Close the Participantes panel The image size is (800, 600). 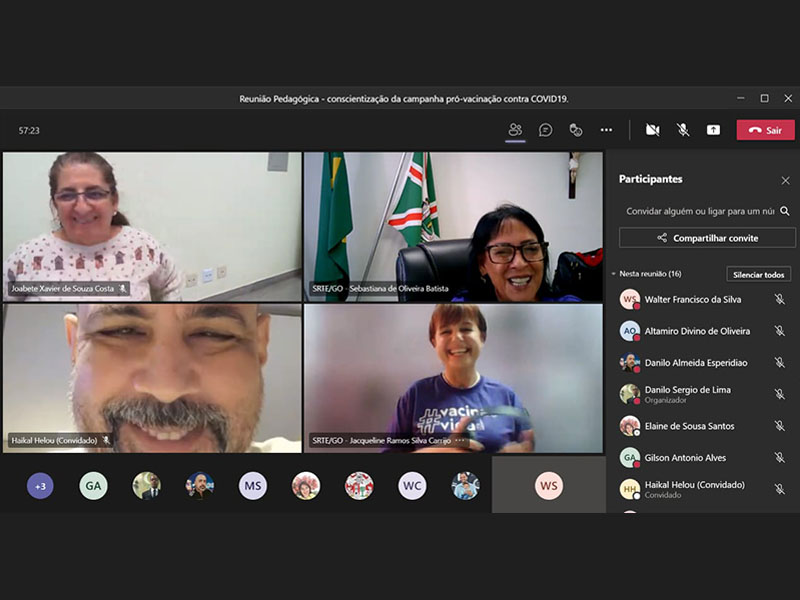pyautogui.click(x=785, y=180)
